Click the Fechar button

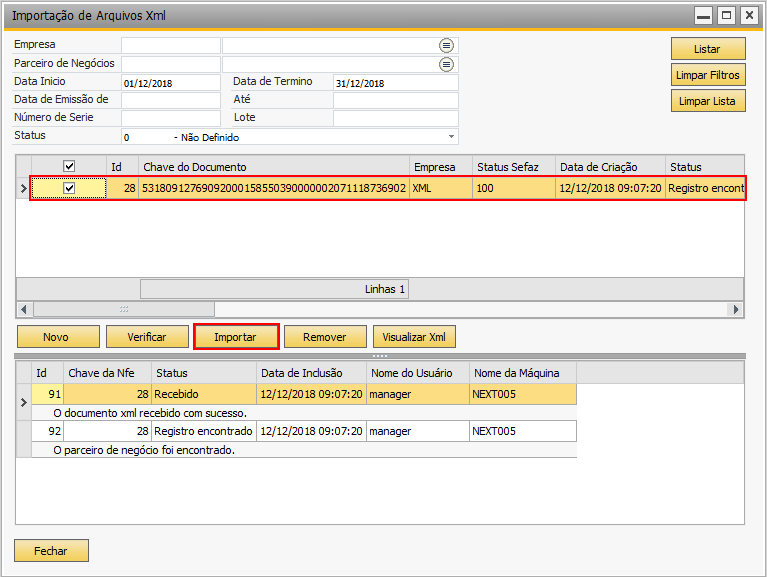point(51,551)
